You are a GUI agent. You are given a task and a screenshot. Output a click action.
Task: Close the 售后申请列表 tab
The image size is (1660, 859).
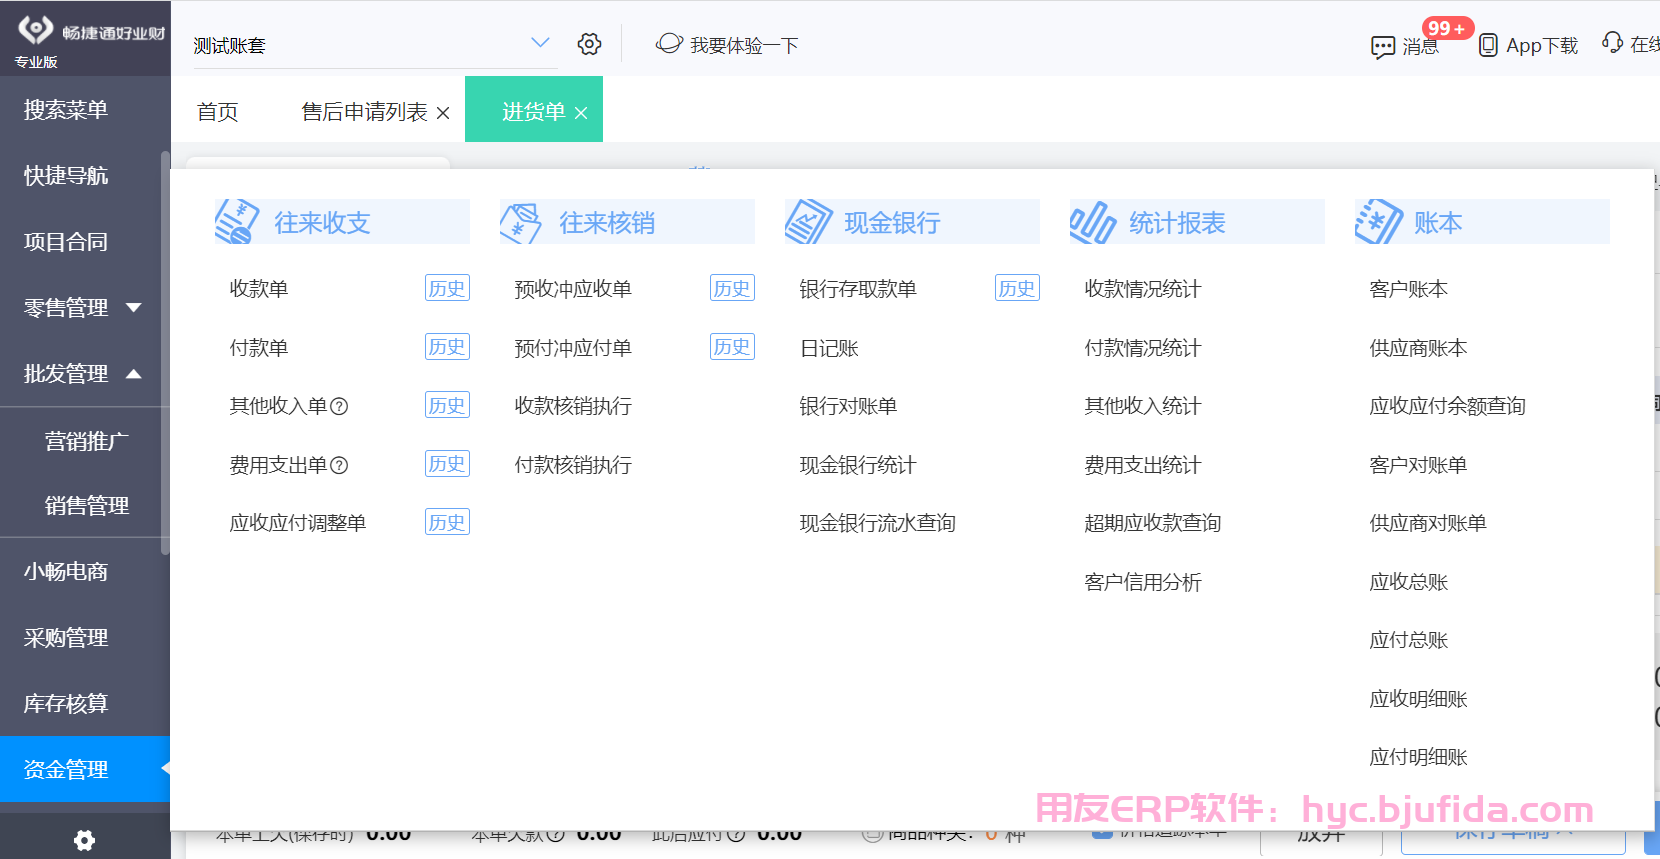tap(443, 113)
